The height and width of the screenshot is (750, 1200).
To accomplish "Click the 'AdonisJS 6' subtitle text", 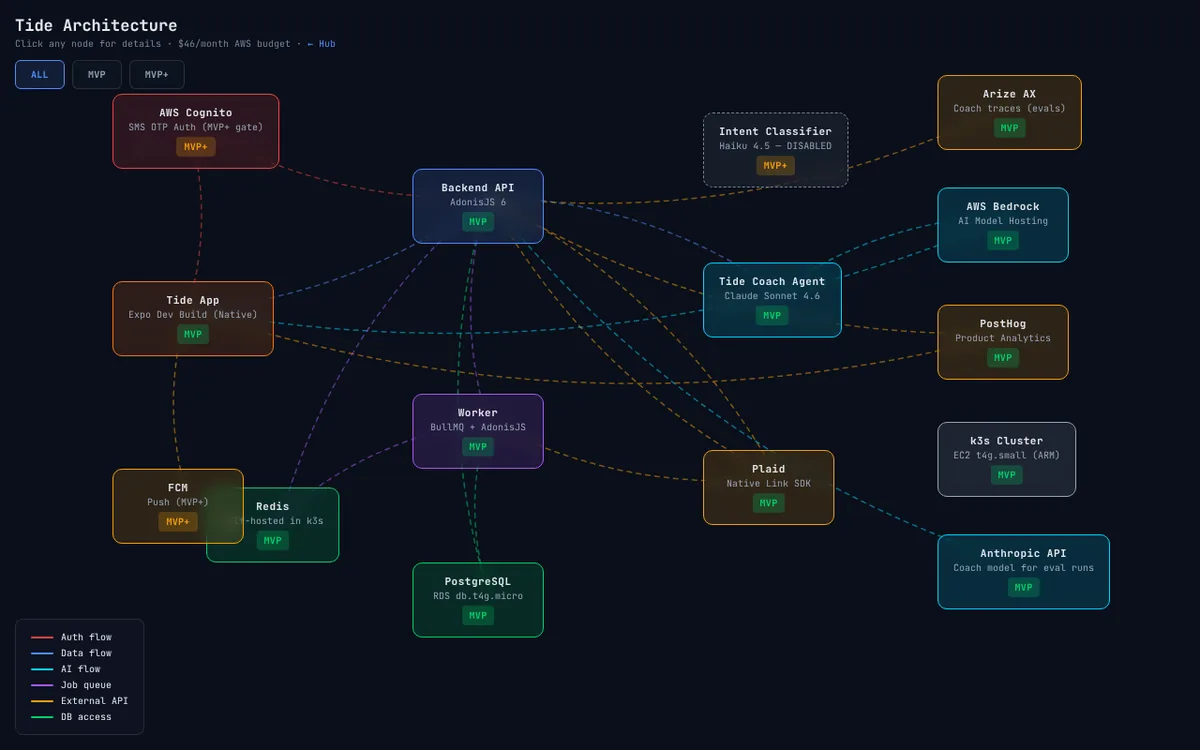I will [478, 202].
